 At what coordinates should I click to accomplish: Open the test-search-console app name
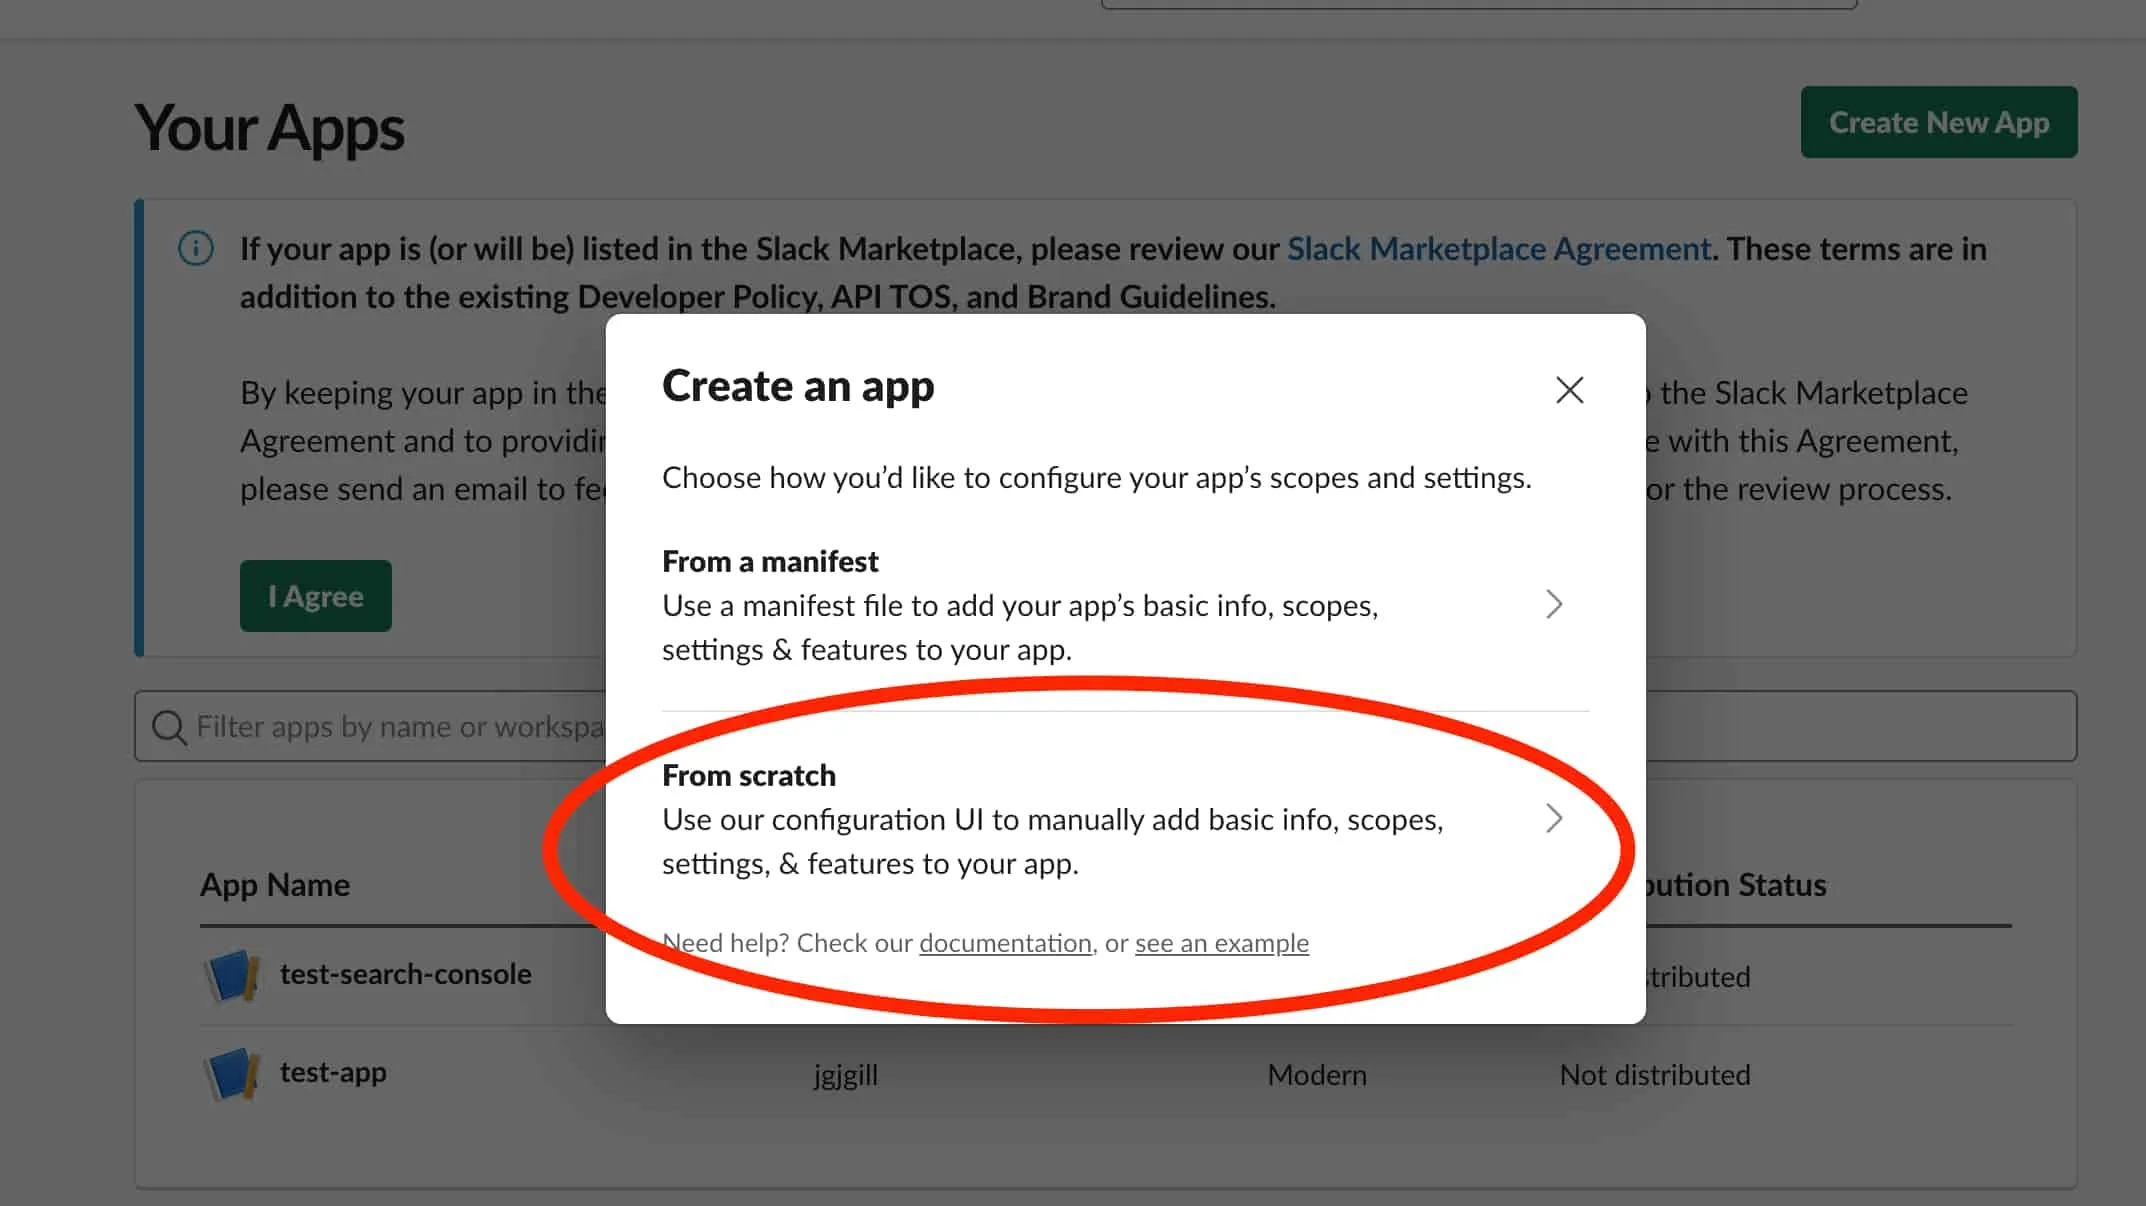coord(405,974)
